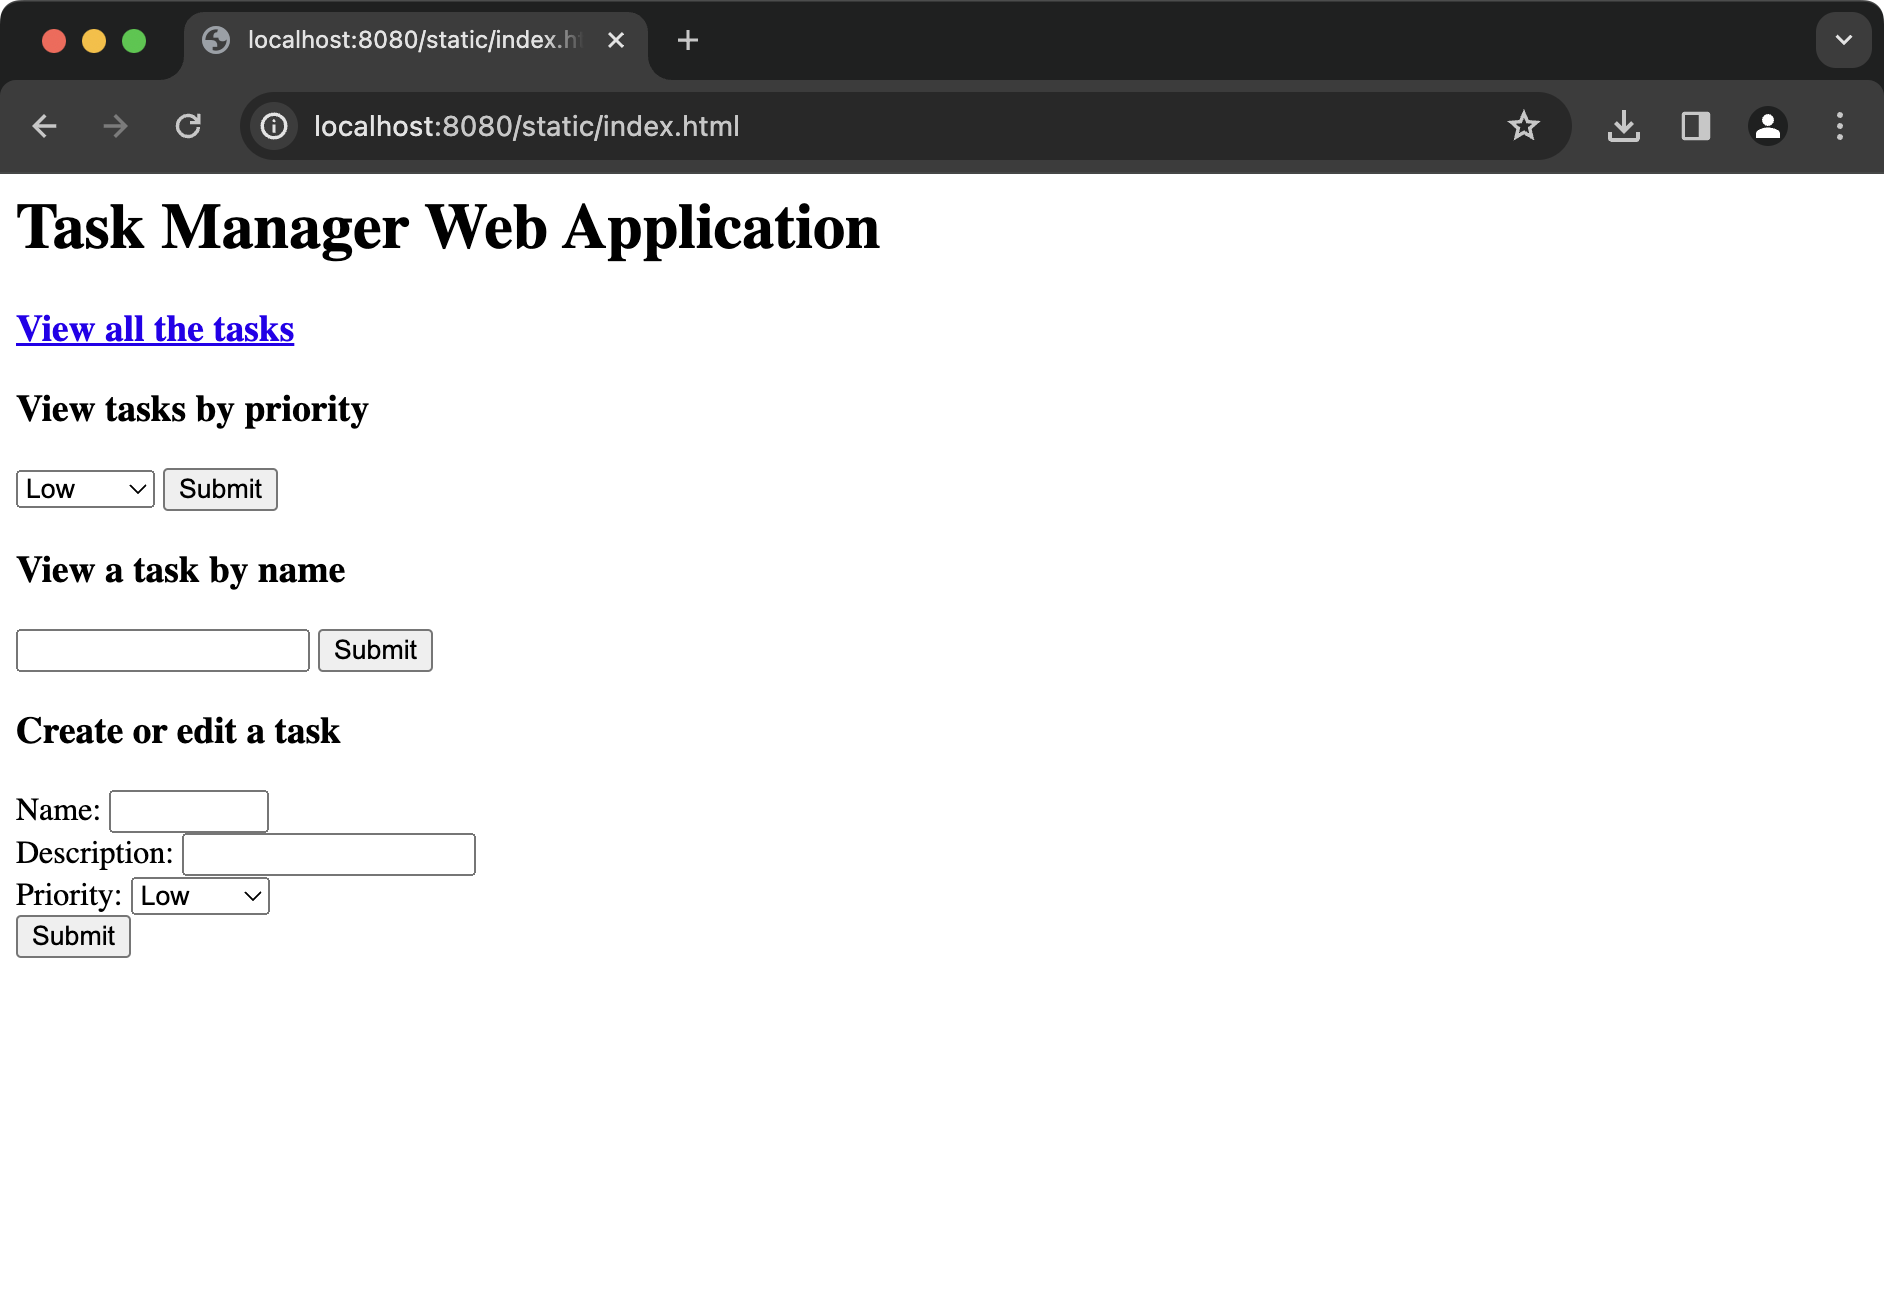Open the priority dropdown under View tasks by priority
This screenshot has height=1296, width=1884.
click(x=84, y=489)
